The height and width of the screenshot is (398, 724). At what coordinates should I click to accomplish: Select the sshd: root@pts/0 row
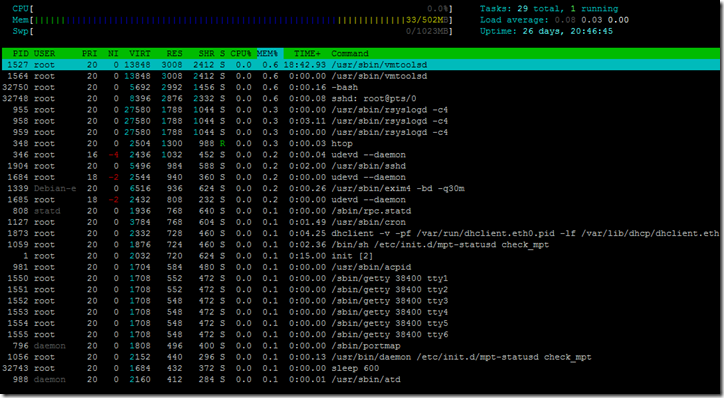(x=361, y=98)
